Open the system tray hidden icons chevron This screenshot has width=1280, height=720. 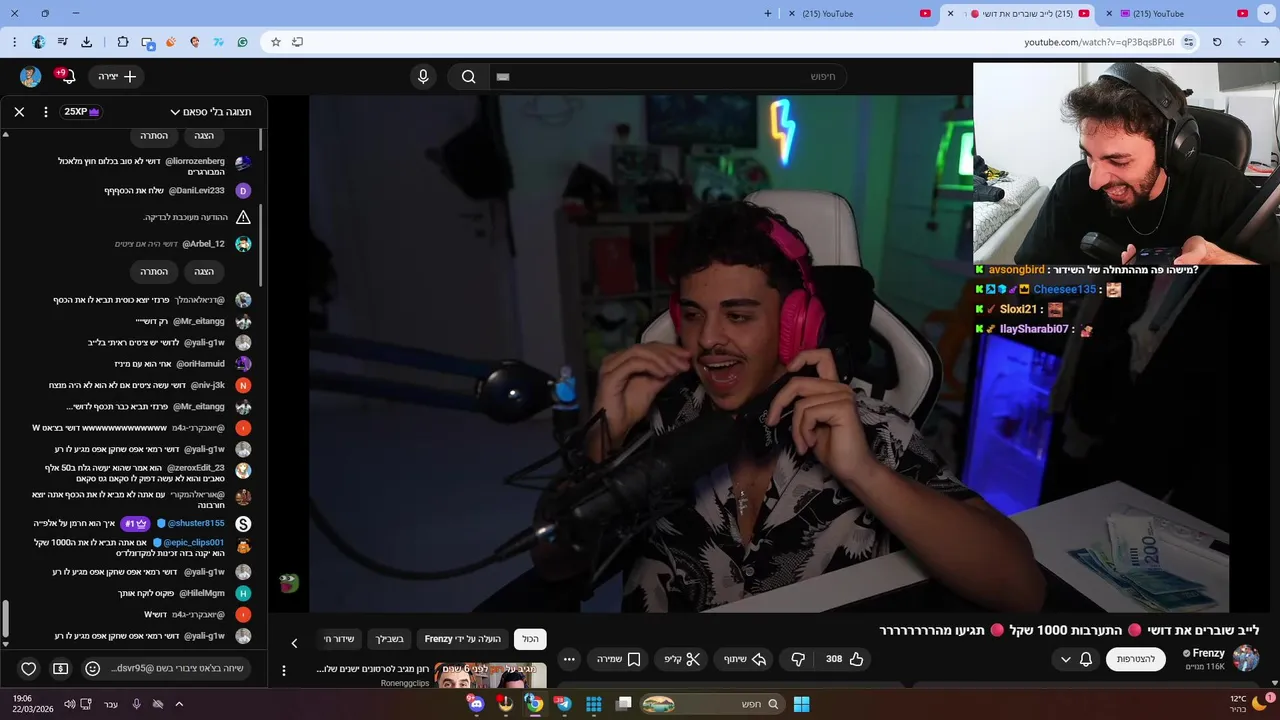pyautogui.click(x=179, y=704)
